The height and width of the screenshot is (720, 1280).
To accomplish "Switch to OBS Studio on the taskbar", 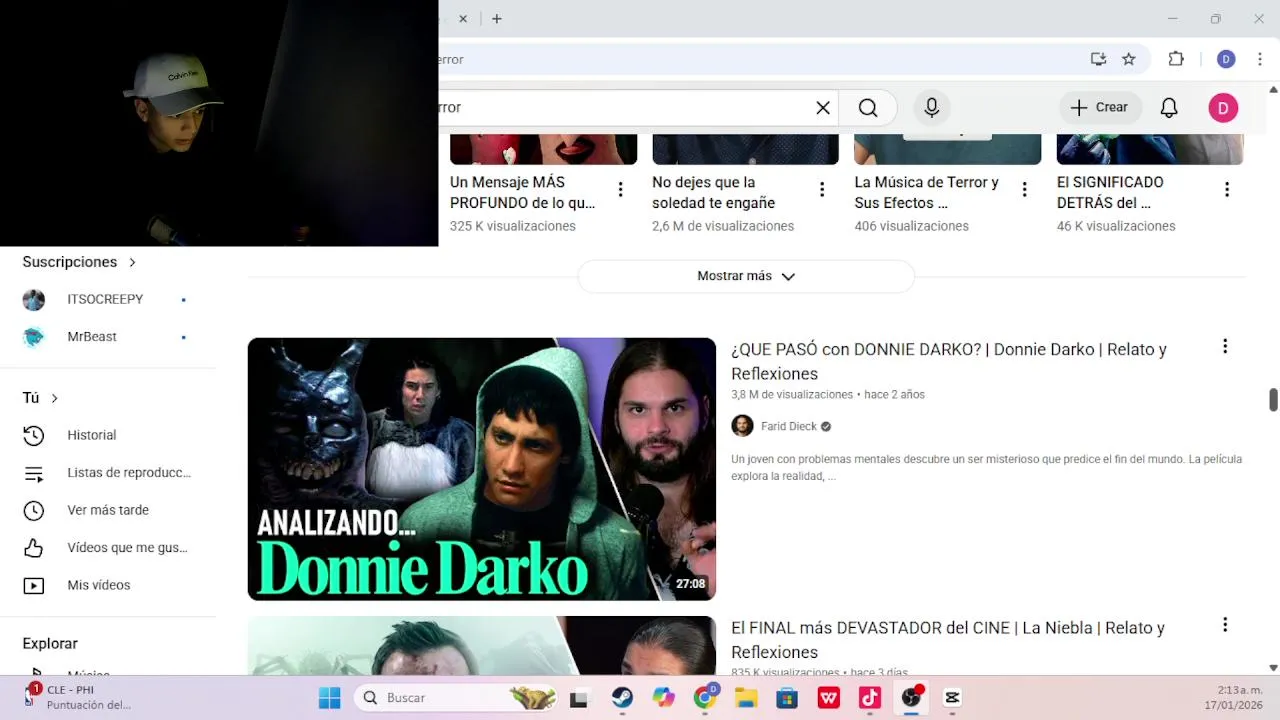I will (911, 698).
